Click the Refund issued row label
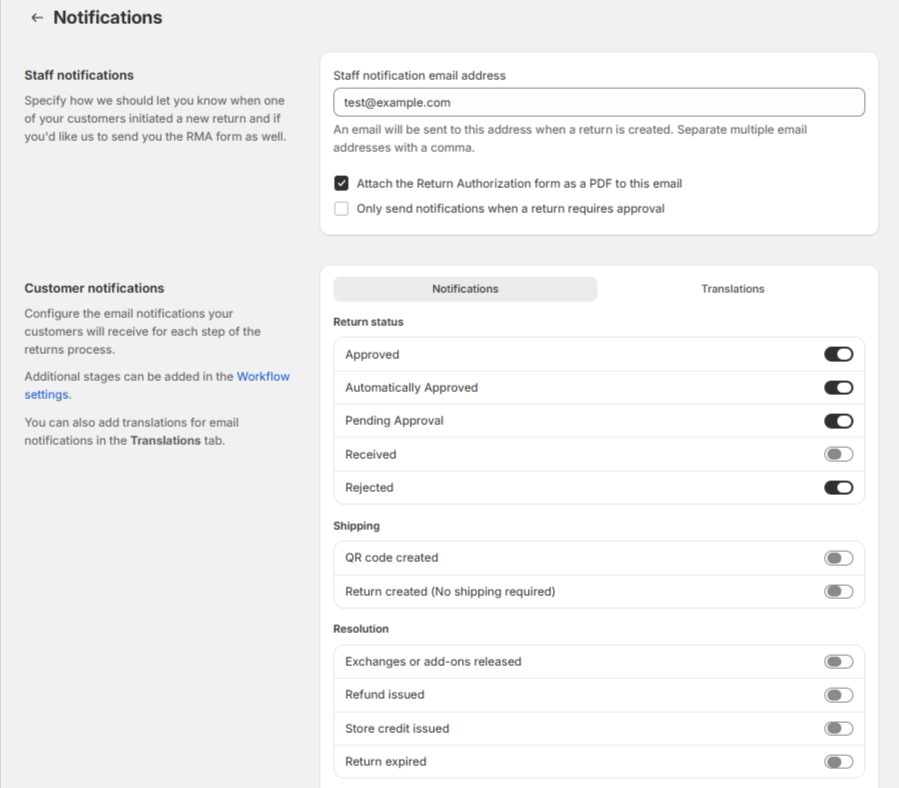Screen dimensions: 899x788 click(385, 695)
